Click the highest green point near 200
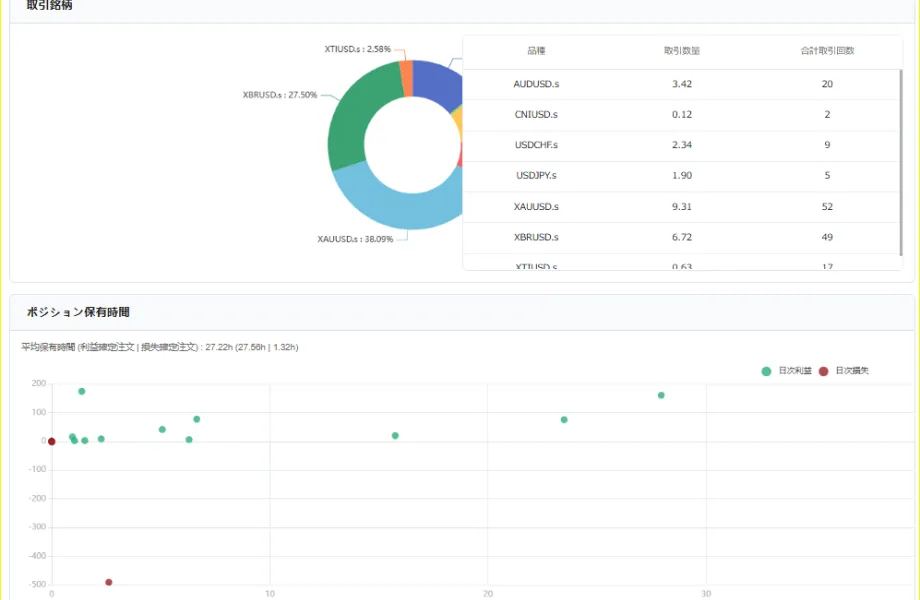920x600 pixels. tap(82, 391)
